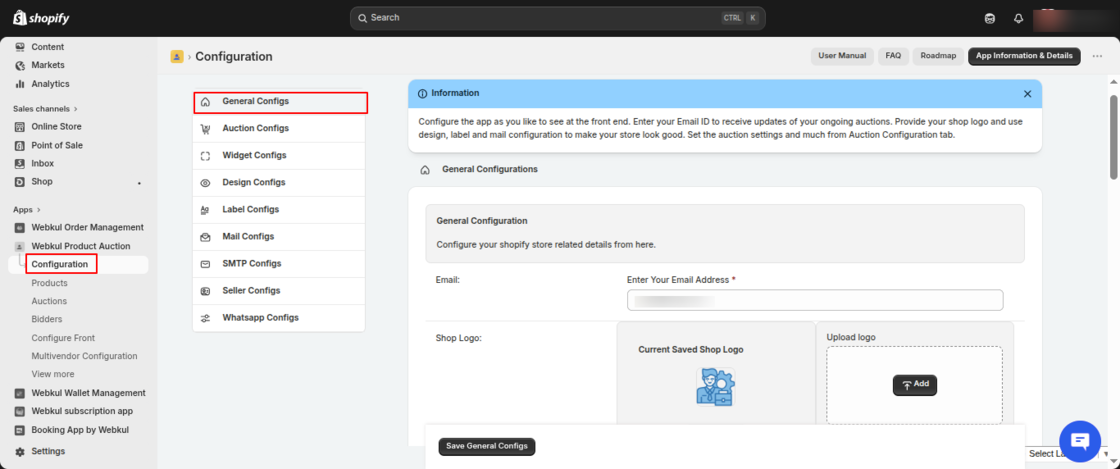Click the Booking App by Webkul icon
Image resolution: width=1120 pixels, height=469 pixels.
tap(20, 430)
